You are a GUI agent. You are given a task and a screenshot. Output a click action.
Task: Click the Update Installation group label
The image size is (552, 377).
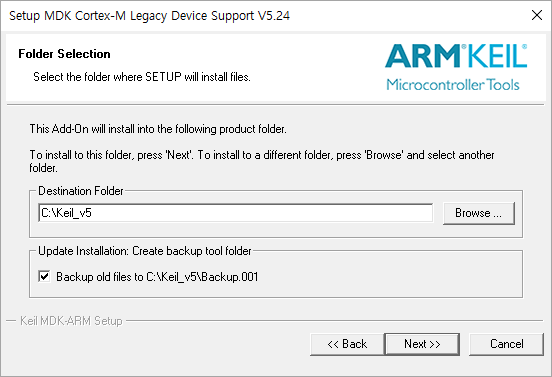tap(145, 251)
